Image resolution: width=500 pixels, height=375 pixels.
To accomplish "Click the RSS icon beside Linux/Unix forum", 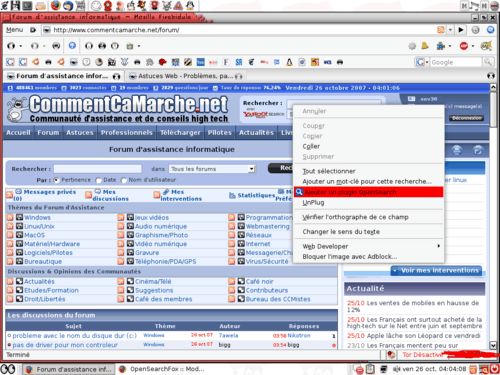I will click(10, 226).
